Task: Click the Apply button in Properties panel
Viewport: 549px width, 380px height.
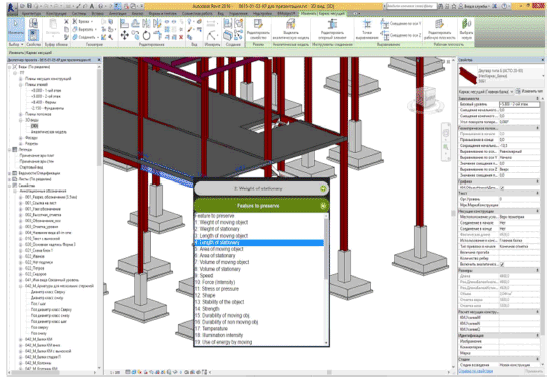Action: click(x=534, y=371)
